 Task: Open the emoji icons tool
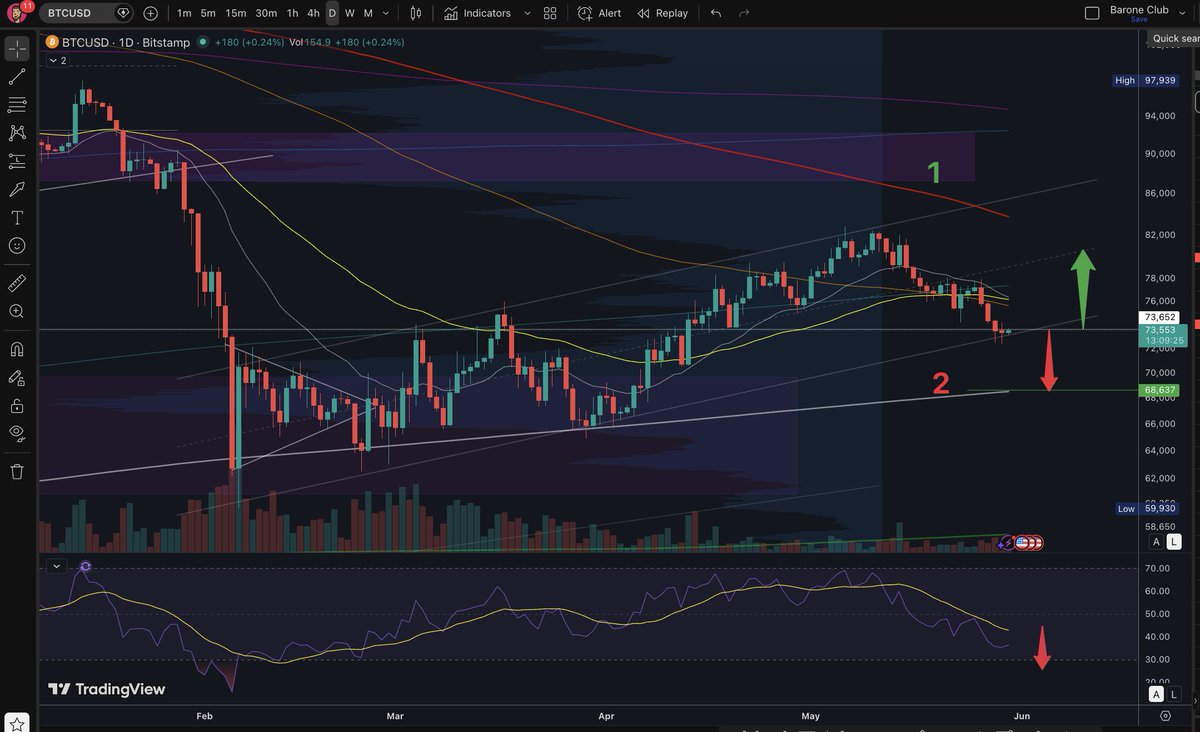coord(17,245)
